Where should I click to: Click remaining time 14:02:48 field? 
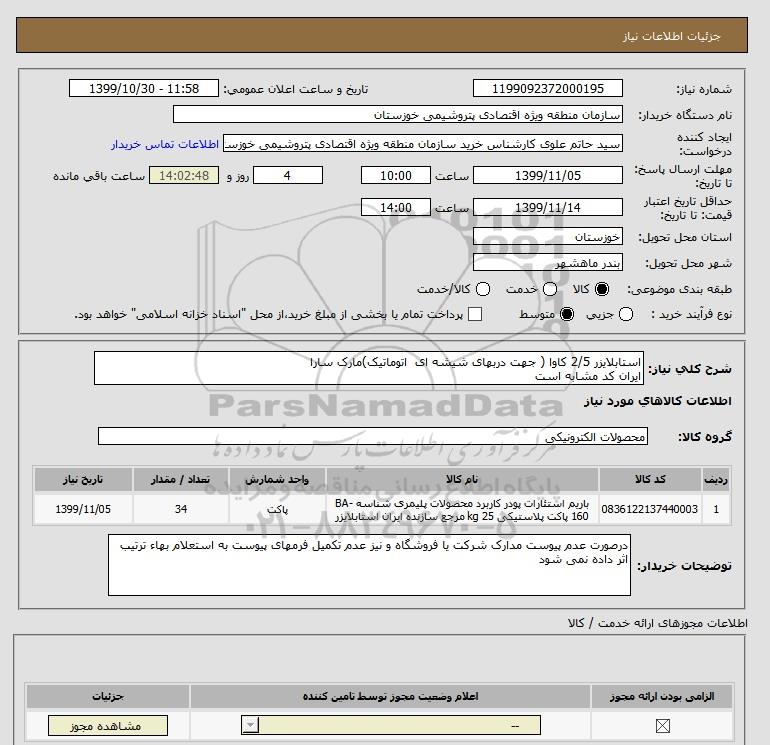pos(184,175)
